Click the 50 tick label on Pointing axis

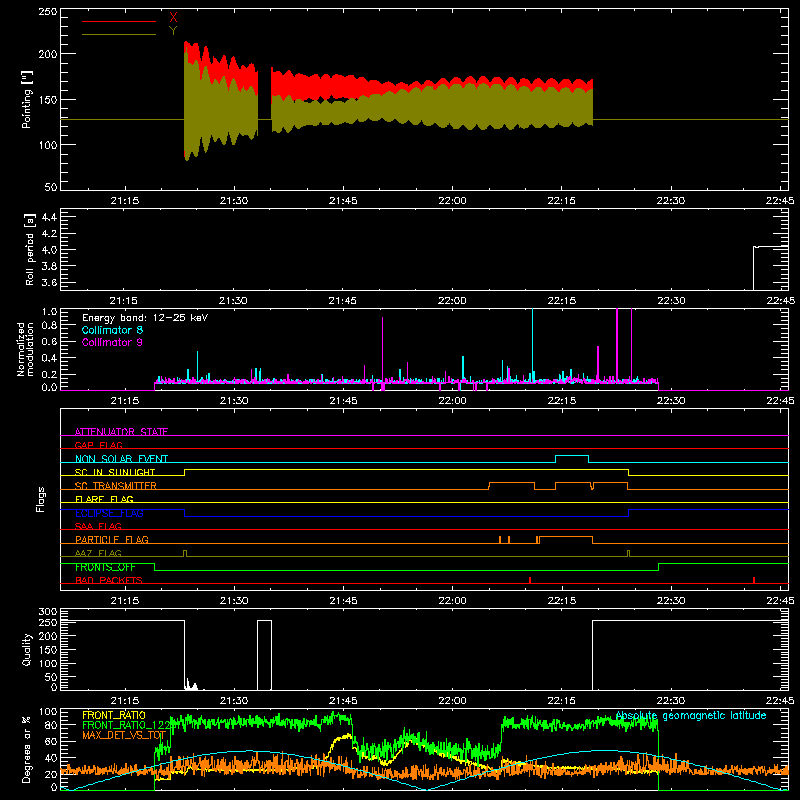point(51,187)
